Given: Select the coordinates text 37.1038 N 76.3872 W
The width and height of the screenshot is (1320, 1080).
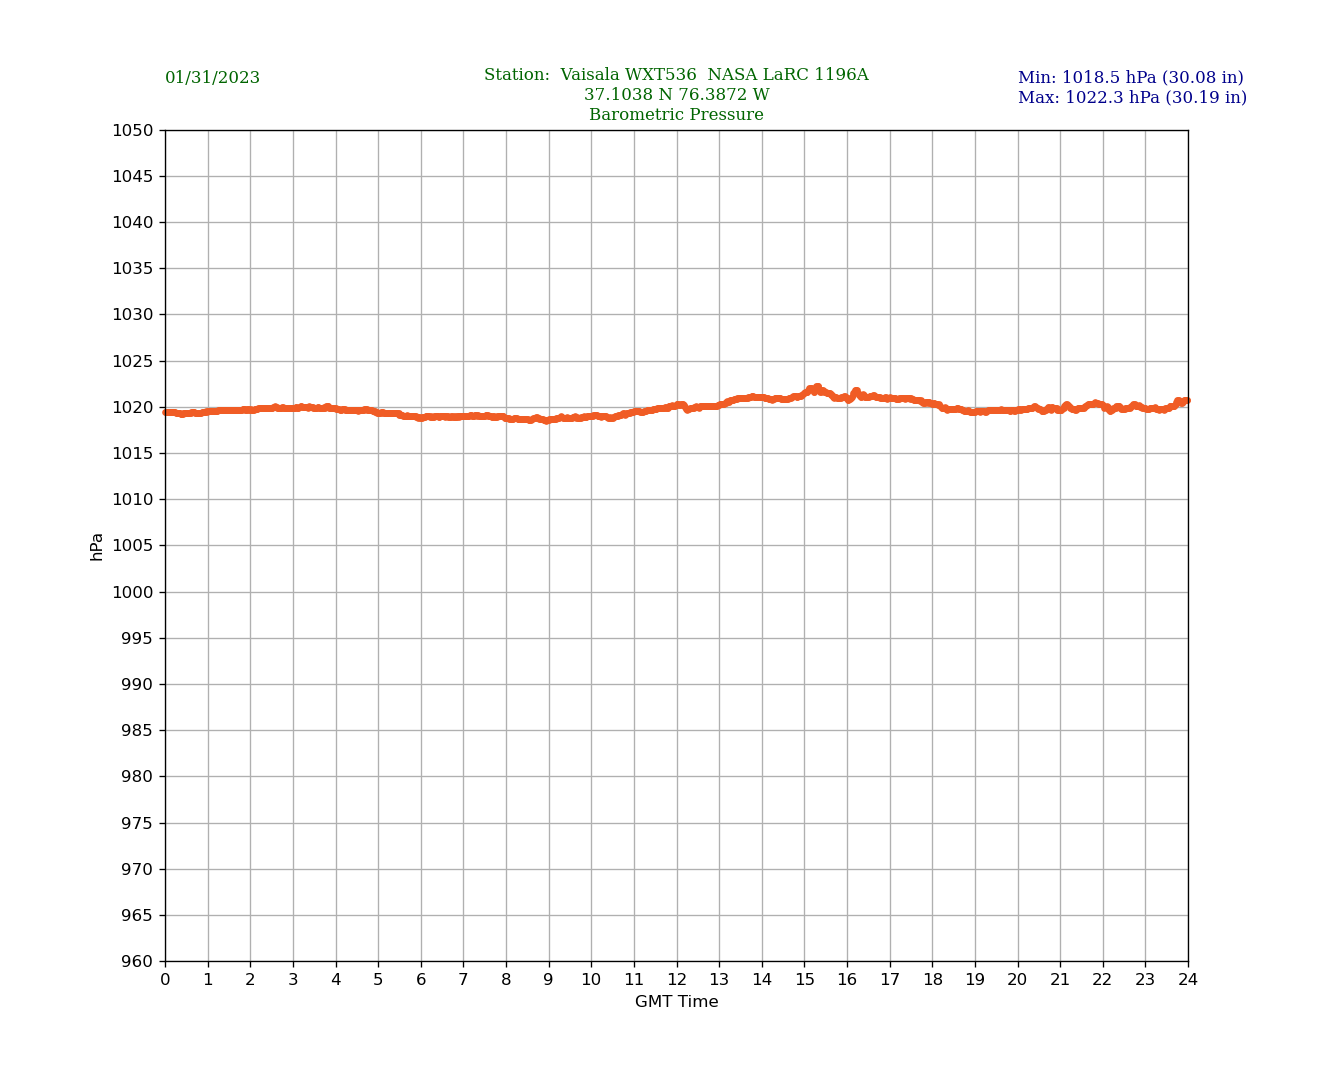Looking at the screenshot, I should coord(676,95).
